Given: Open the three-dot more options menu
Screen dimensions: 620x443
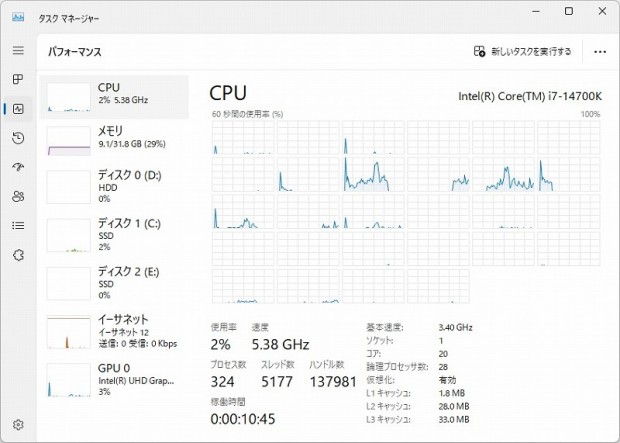Looking at the screenshot, I should click(x=599, y=51).
